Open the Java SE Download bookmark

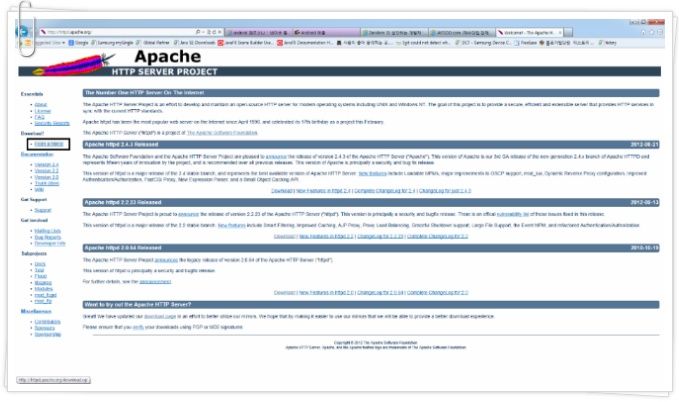[194, 43]
